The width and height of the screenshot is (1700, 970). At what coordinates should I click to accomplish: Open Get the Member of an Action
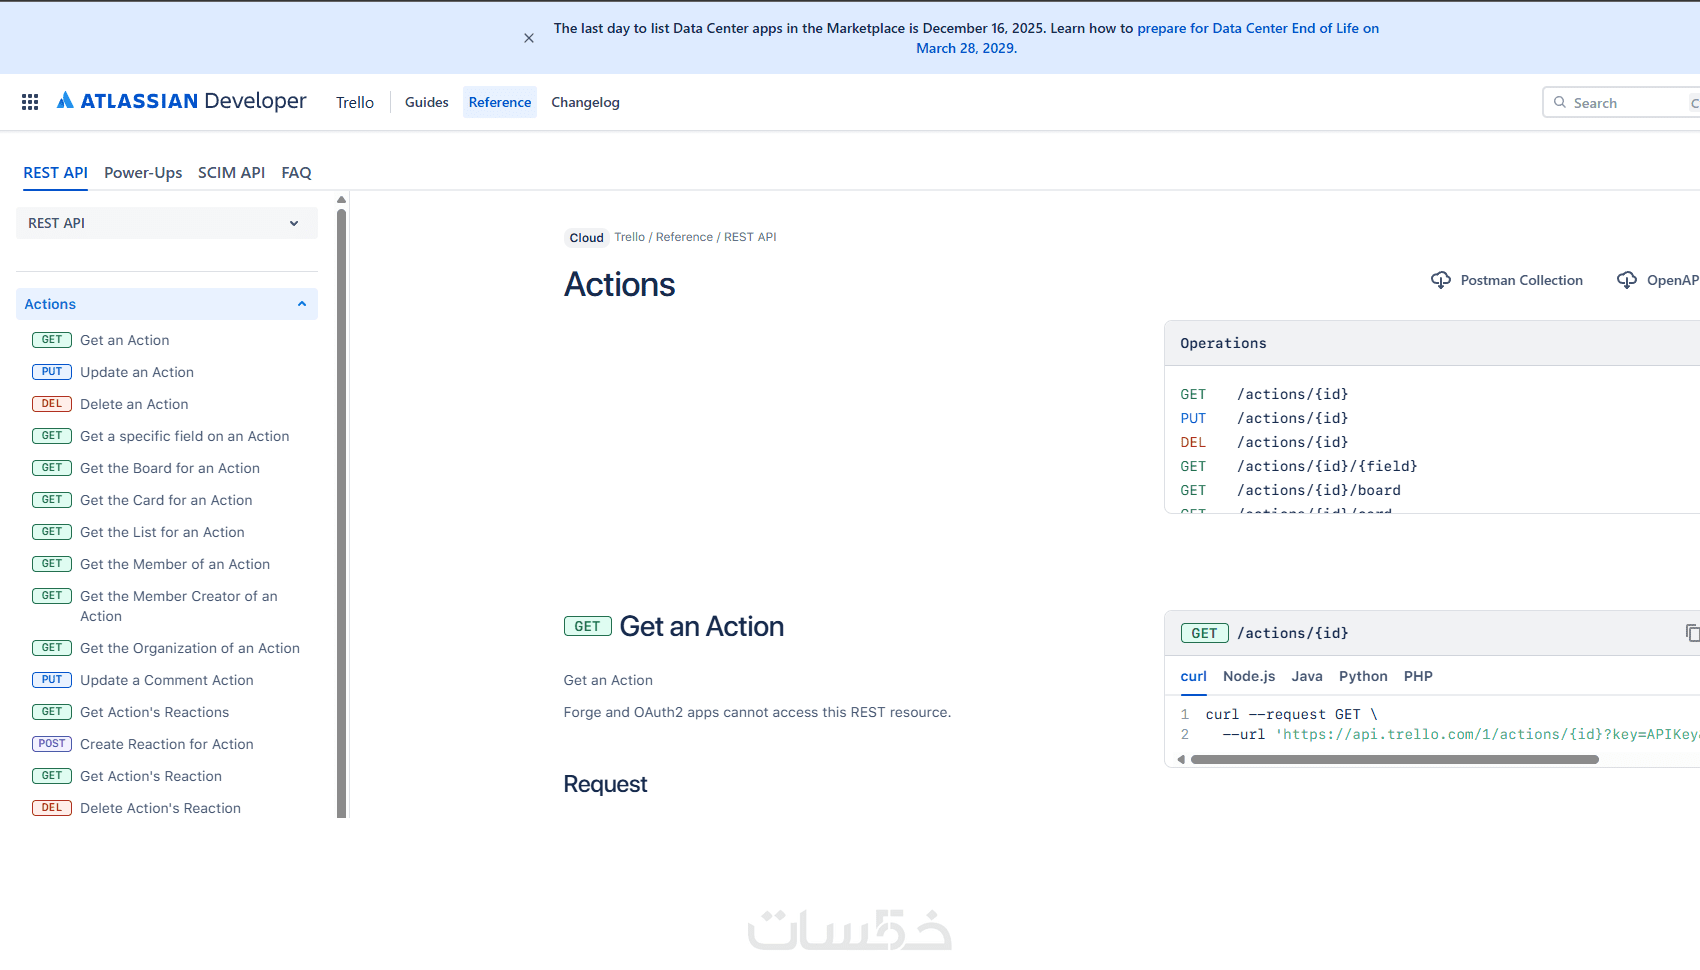(x=175, y=564)
